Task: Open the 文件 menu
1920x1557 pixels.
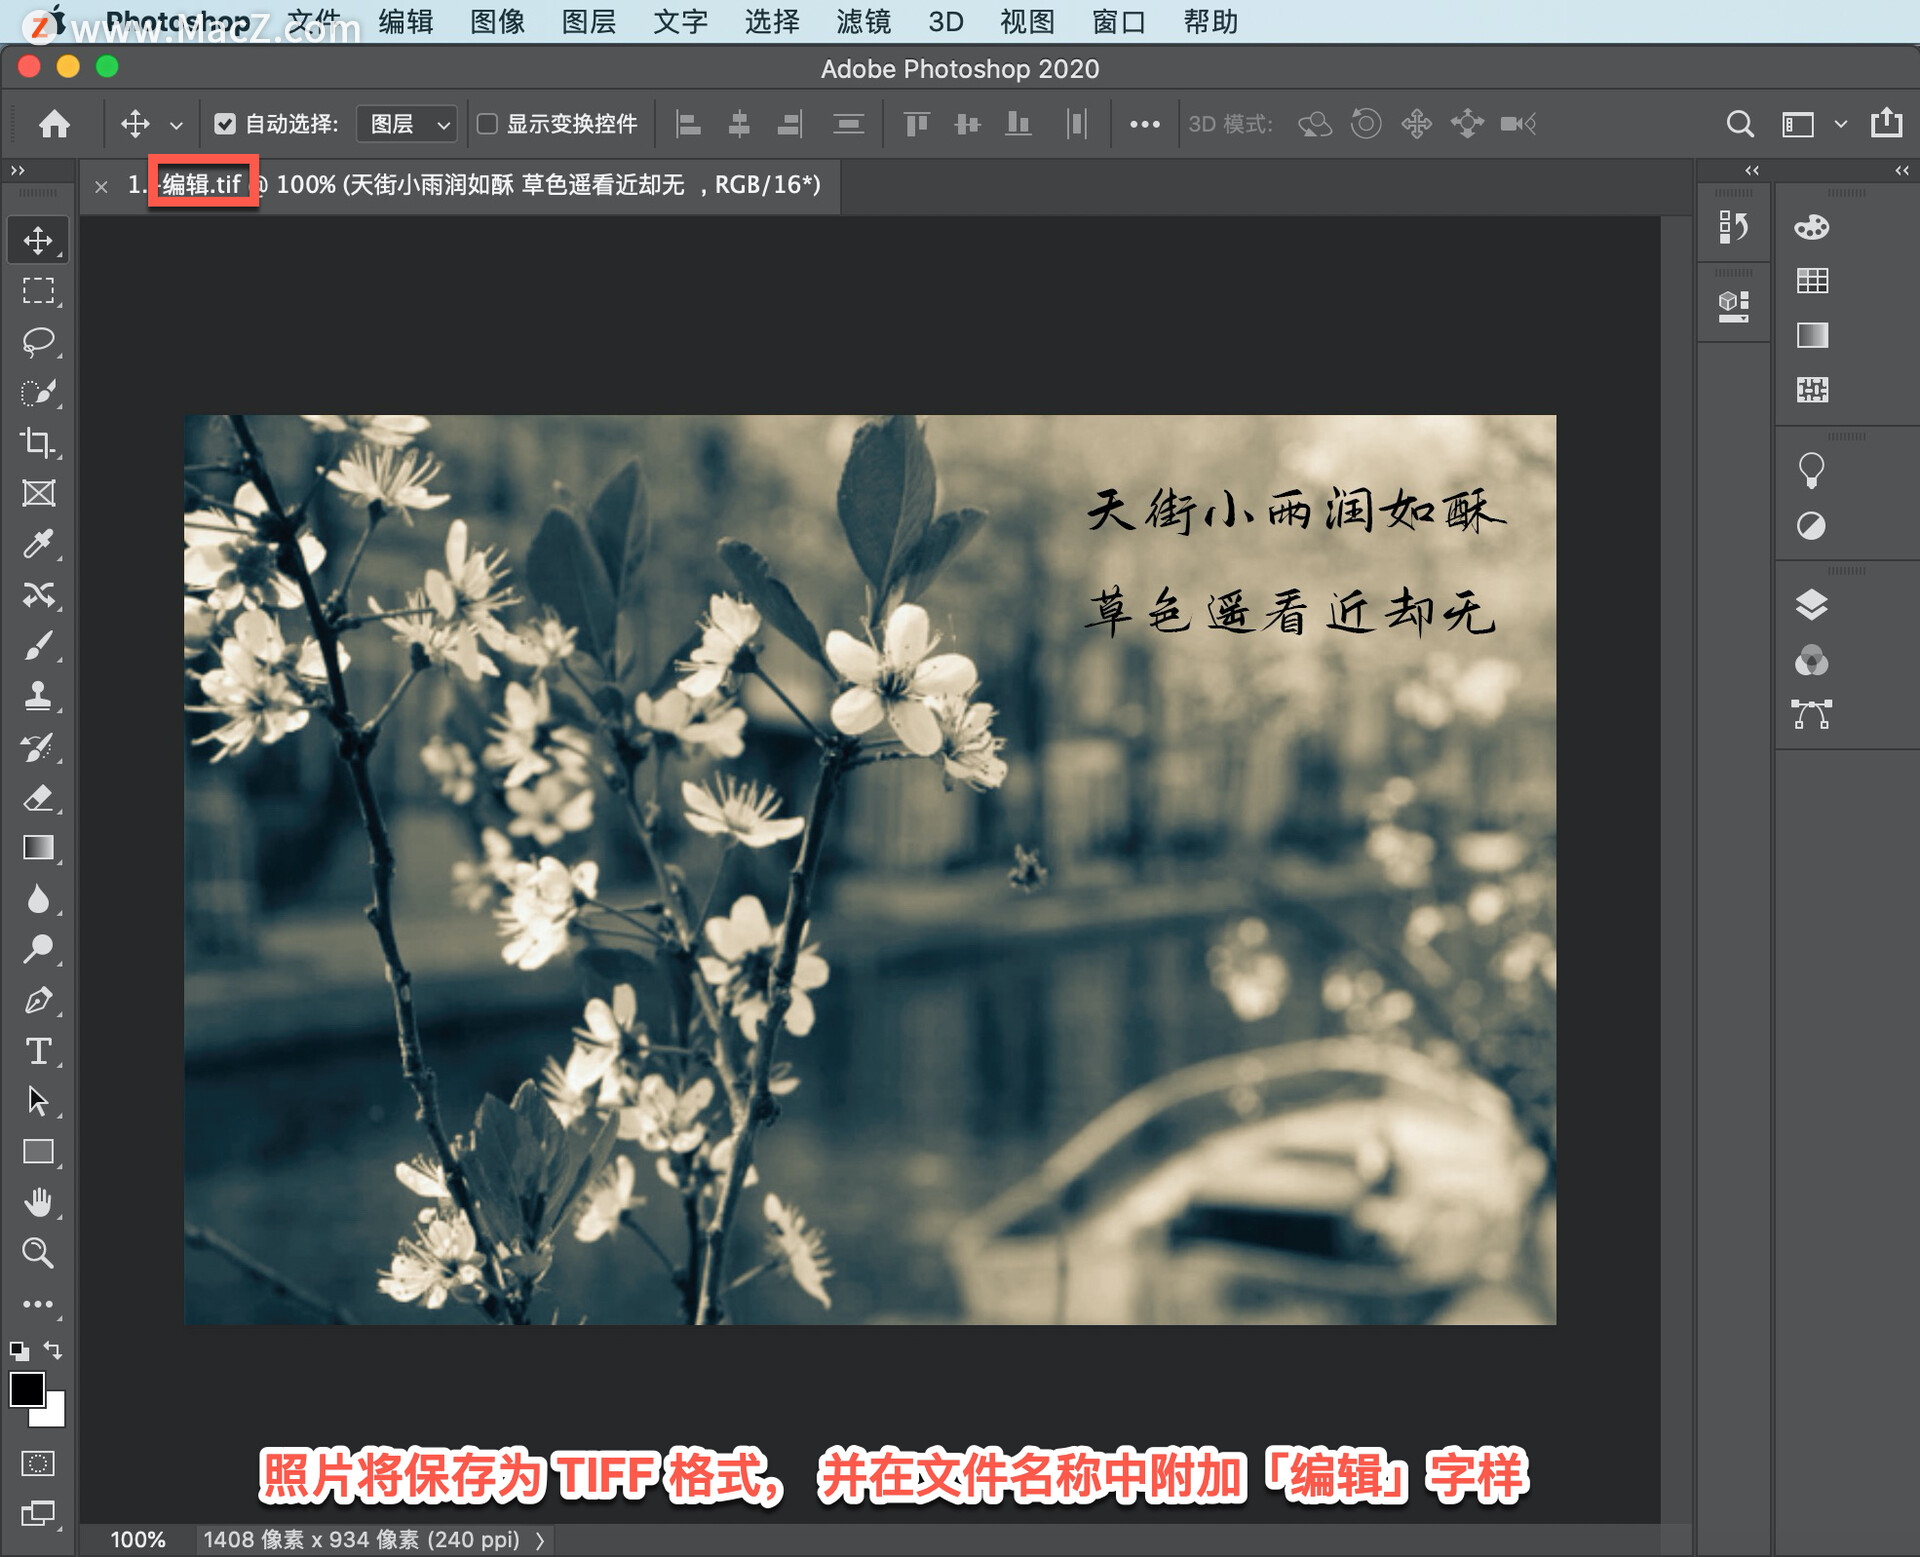Action: click(x=313, y=21)
